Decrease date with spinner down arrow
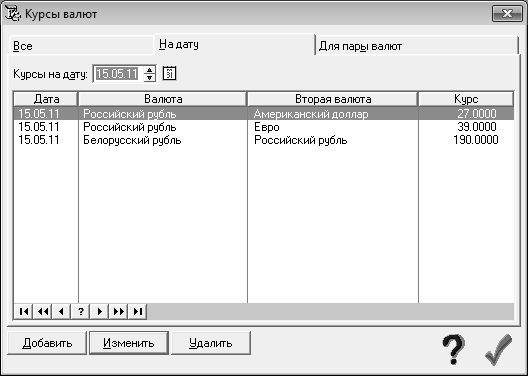 [x=150, y=78]
